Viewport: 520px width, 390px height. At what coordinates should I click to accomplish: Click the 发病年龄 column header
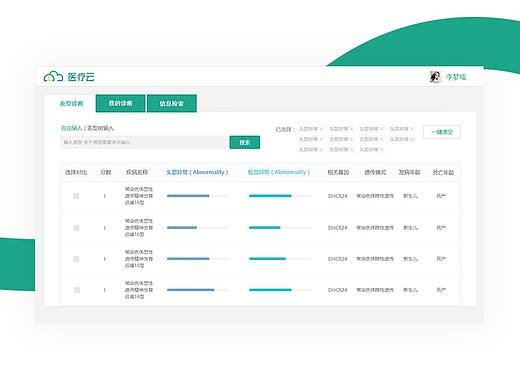click(x=409, y=172)
